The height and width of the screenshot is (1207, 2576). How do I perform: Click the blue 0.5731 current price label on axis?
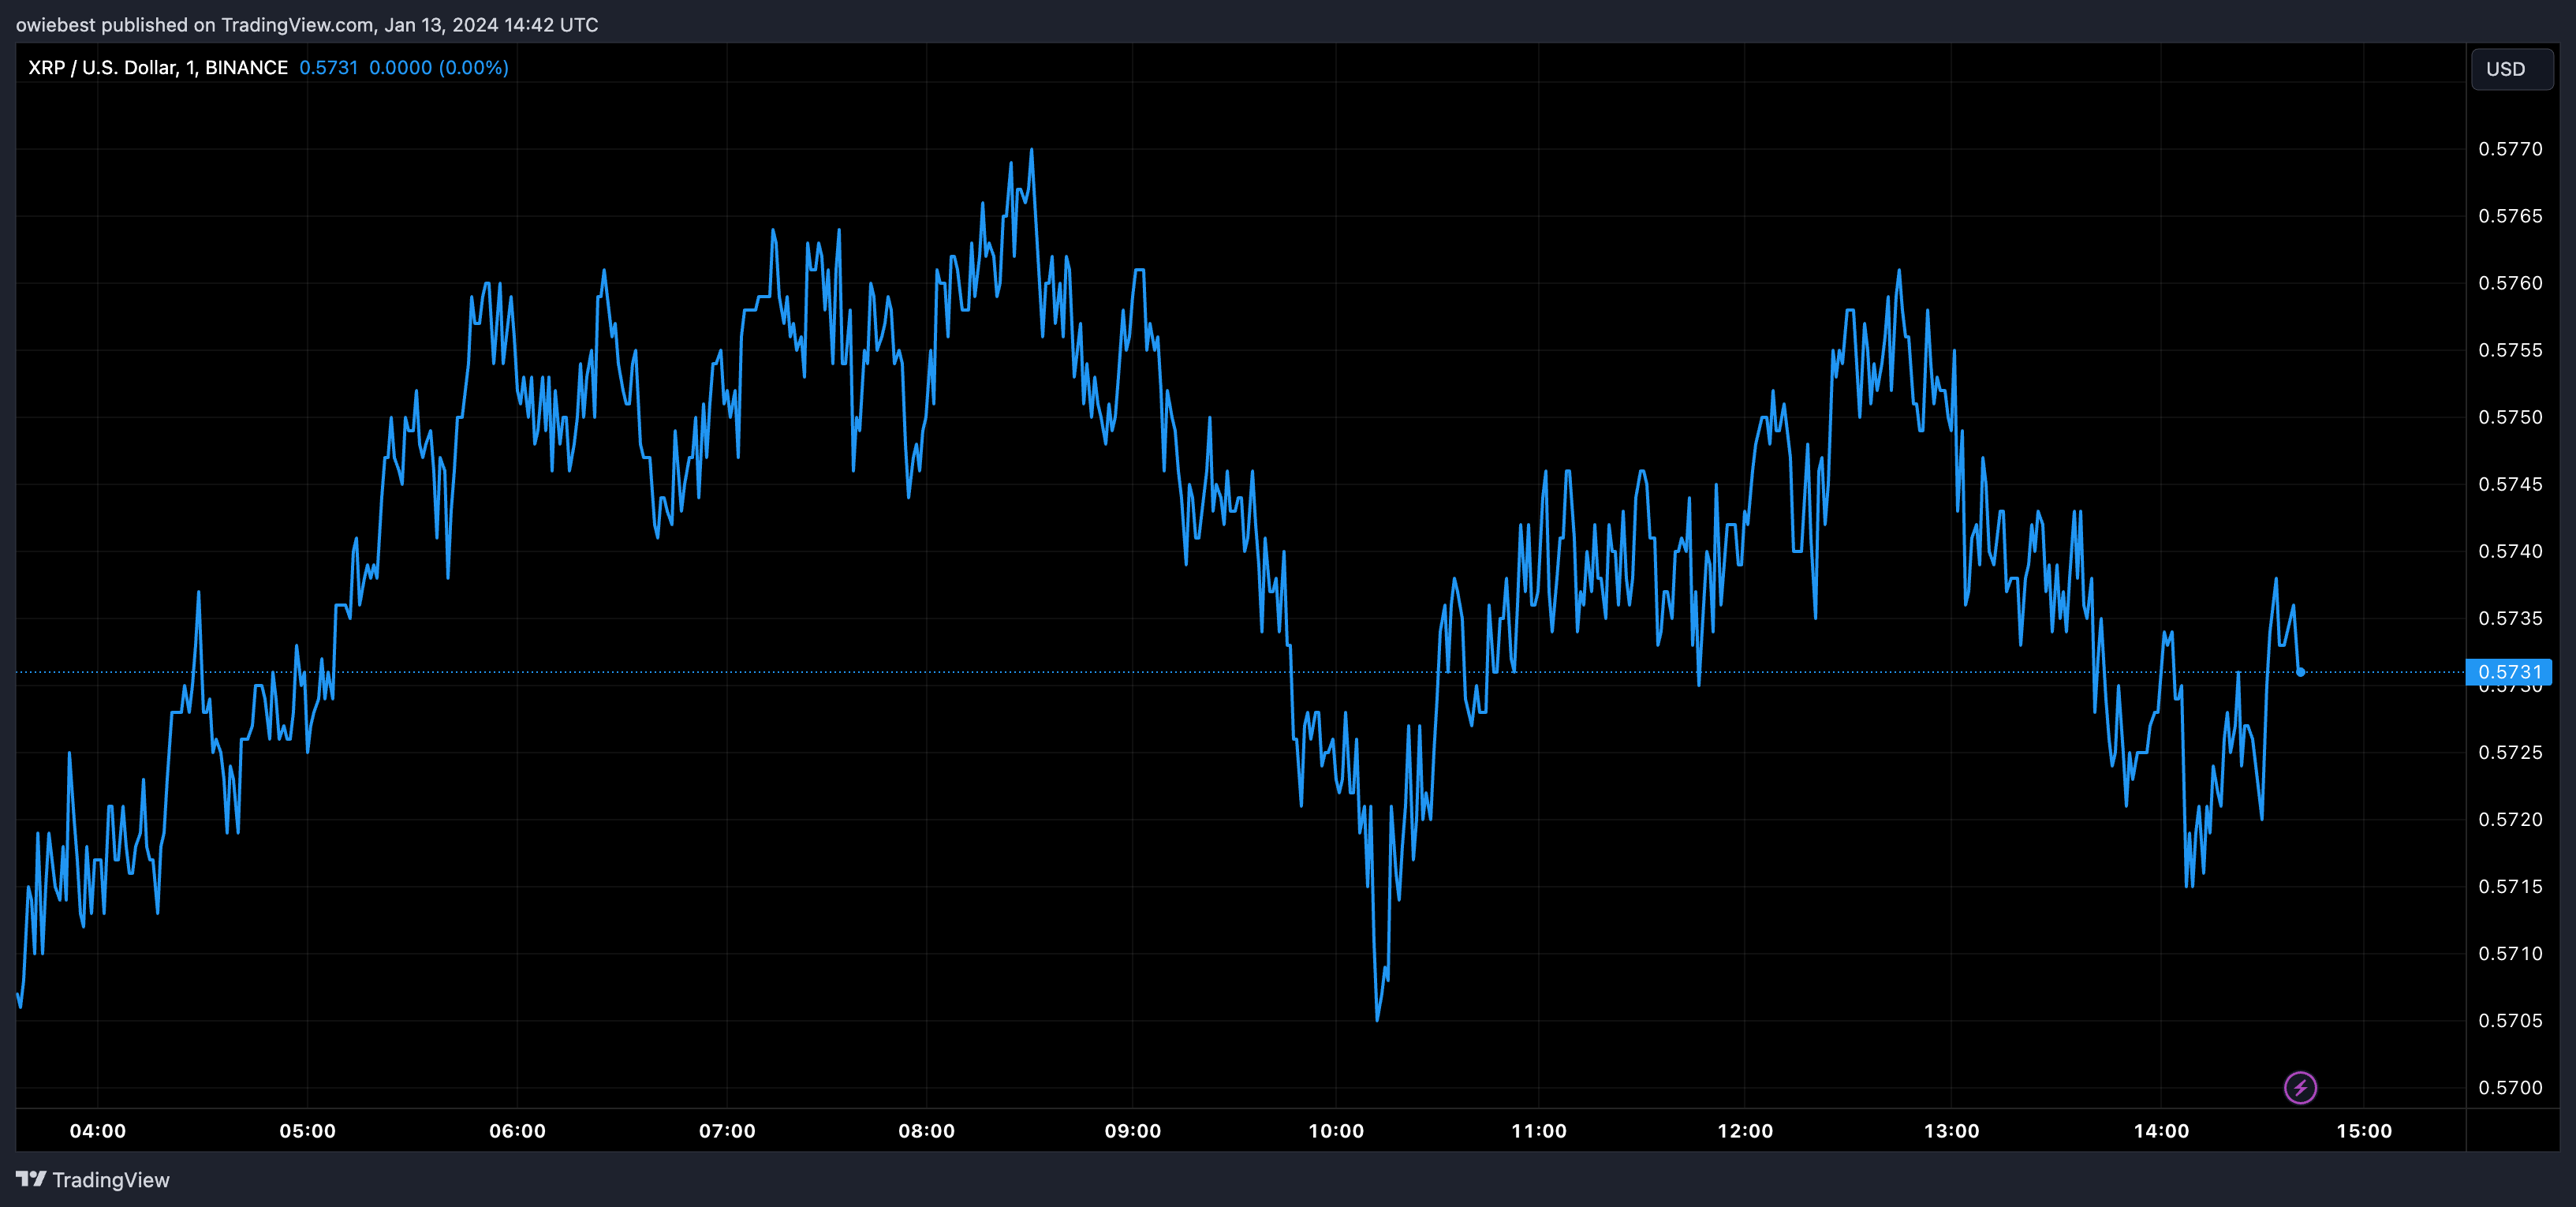tap(2509, 671)
